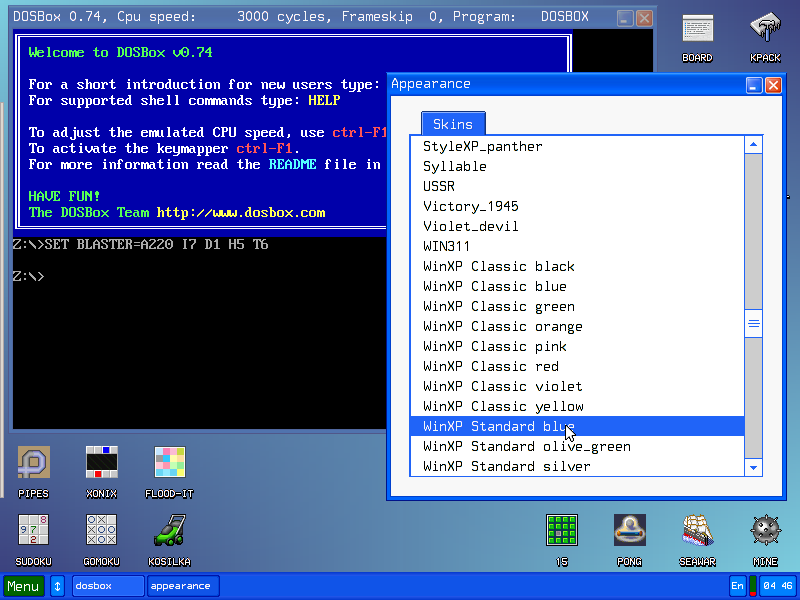
Task: Select the Violet_devil skin
Action: tap(577, 226)
